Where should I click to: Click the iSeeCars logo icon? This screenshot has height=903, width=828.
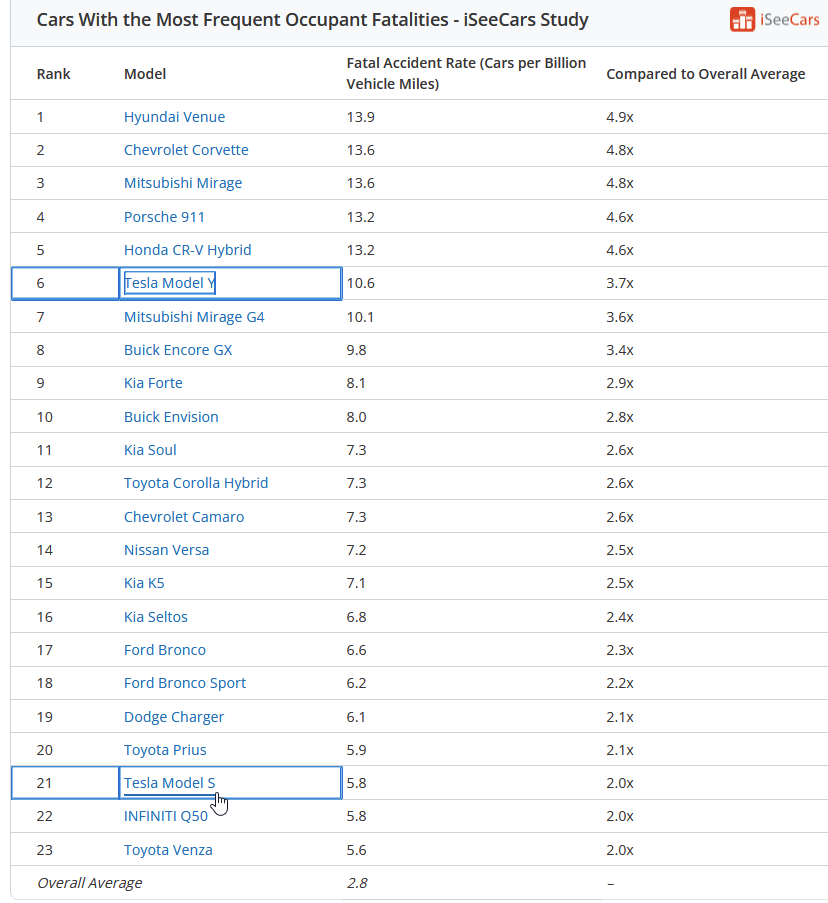click(x=742, y=20)
